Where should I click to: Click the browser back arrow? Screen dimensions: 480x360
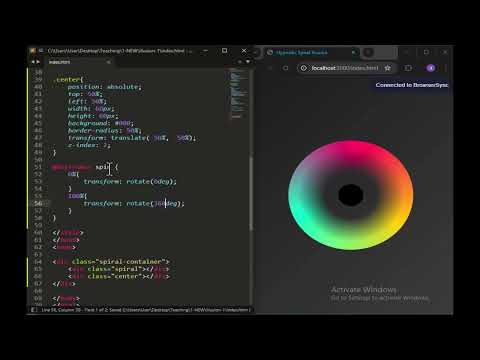point(269,68)
